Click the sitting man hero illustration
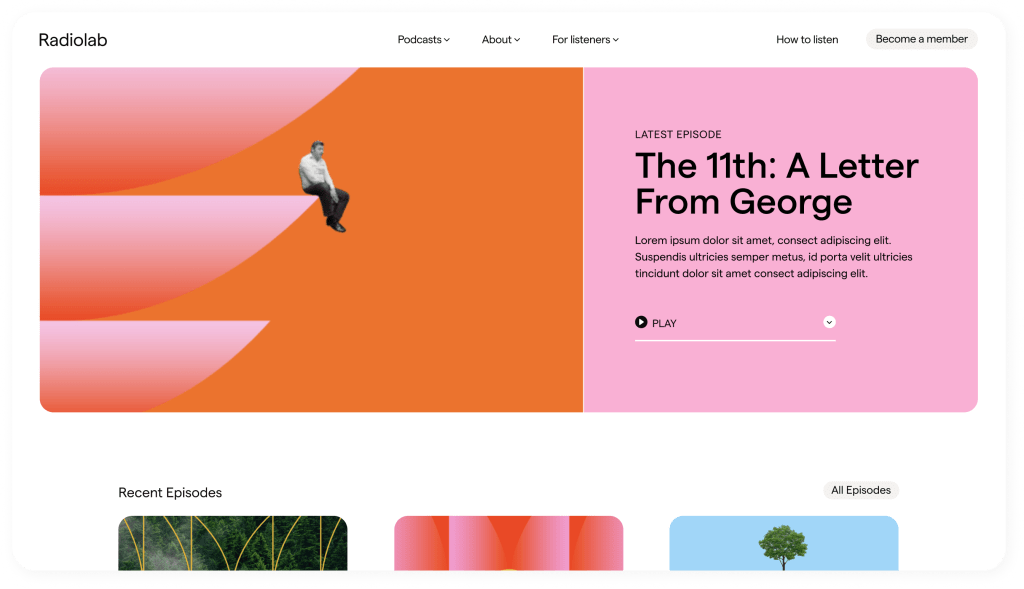1024x589 pixels. click(x=324, y=186)
